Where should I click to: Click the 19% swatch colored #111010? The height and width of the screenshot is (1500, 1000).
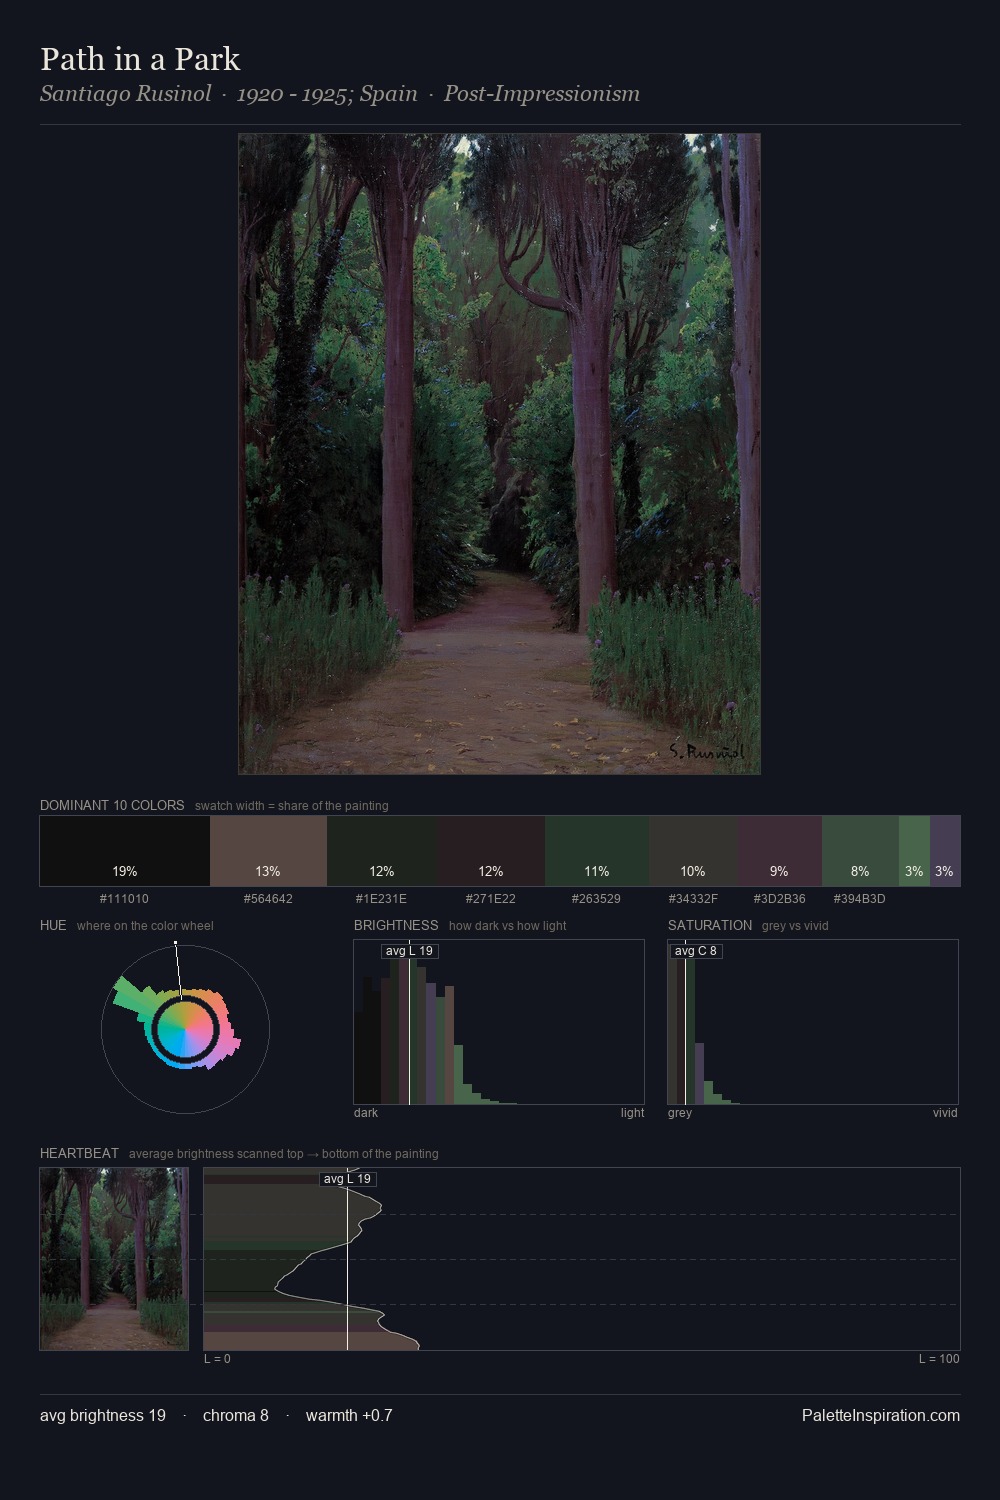click(125, 851)
